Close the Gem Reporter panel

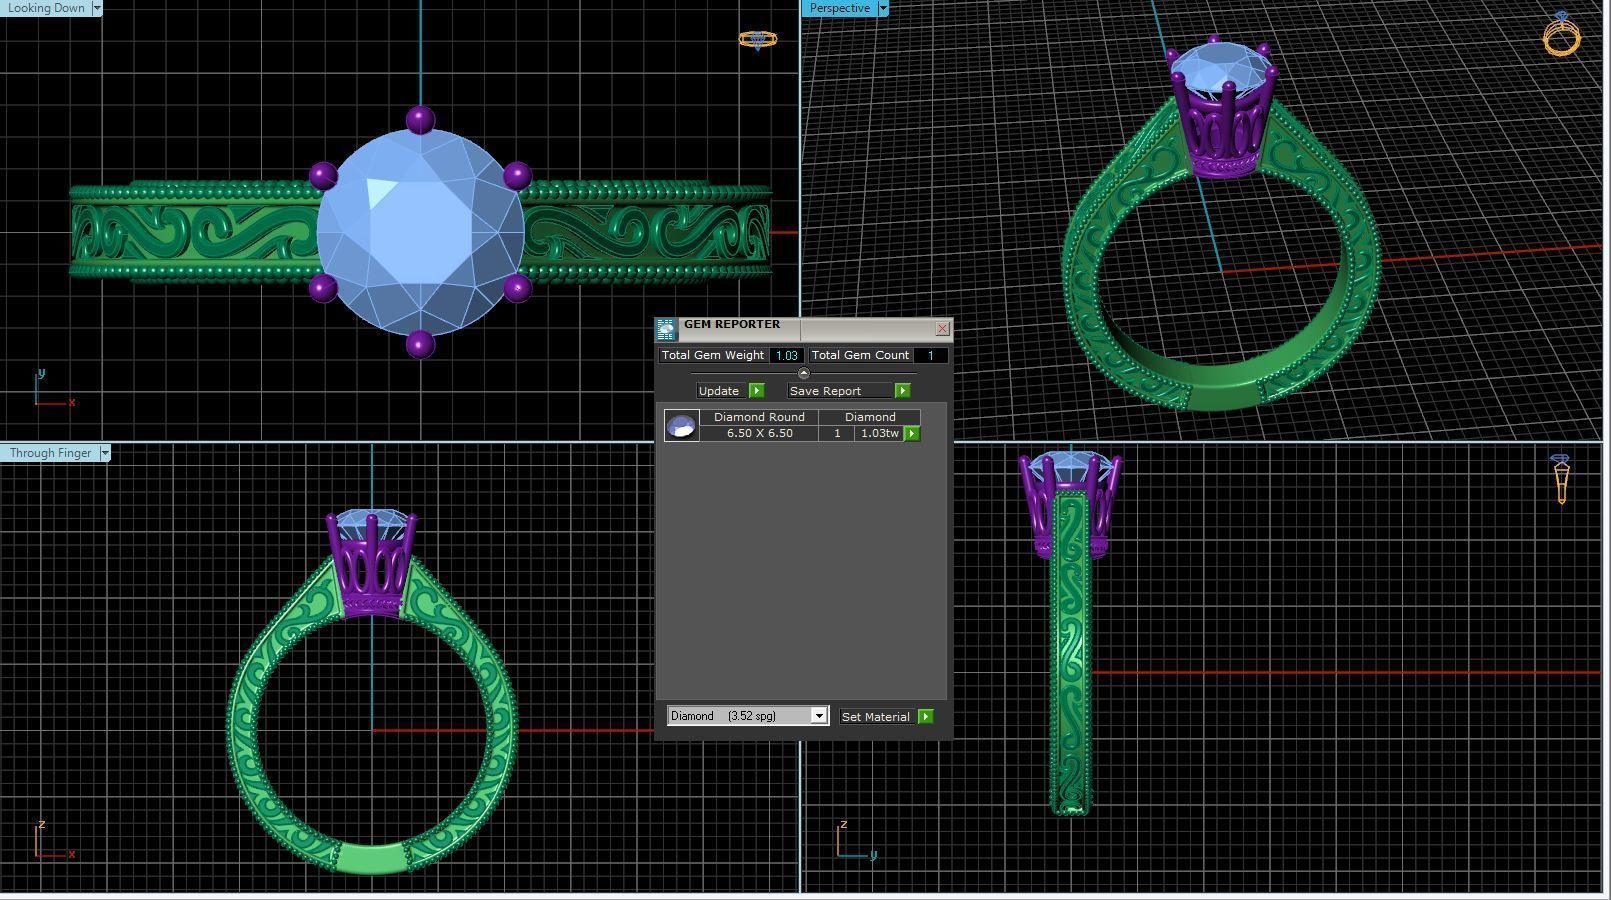tap(942, 328)
